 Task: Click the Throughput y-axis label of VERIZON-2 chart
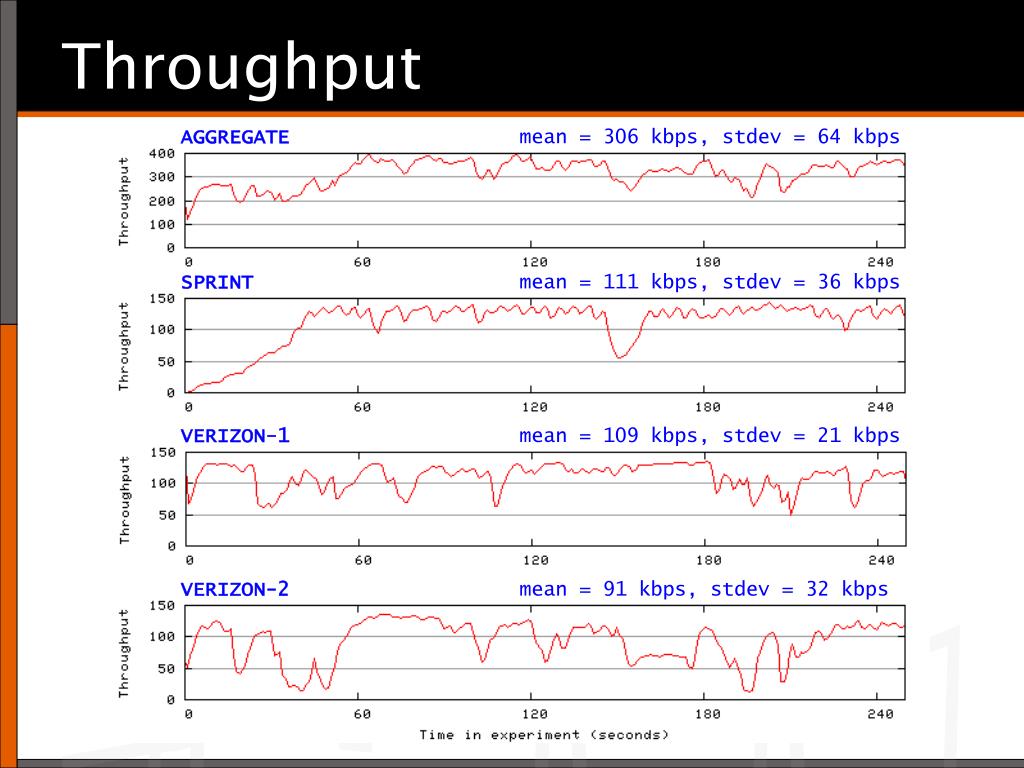coord(124,653)
